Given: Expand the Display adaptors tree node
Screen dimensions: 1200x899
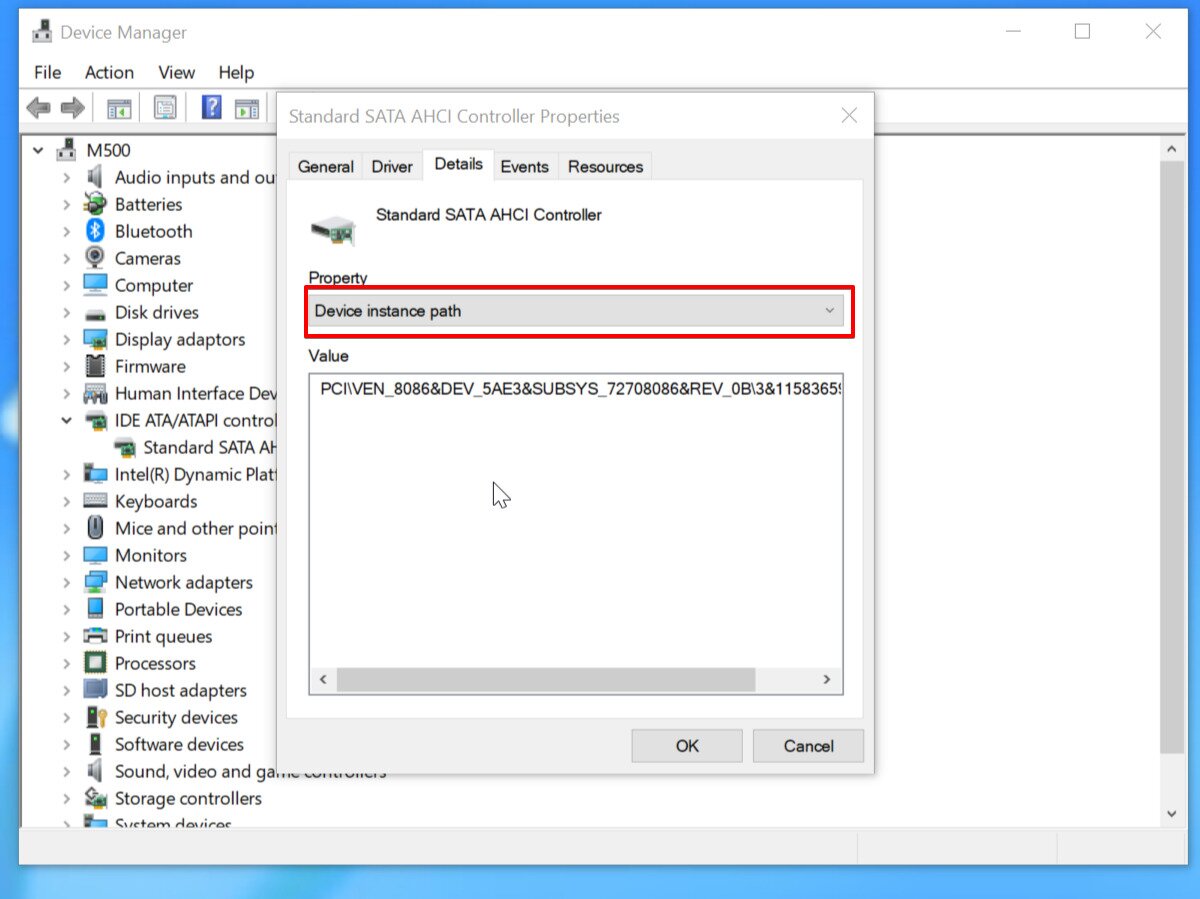Looking at the screenshot, I should pyautogui.click(x=66, y=339).
